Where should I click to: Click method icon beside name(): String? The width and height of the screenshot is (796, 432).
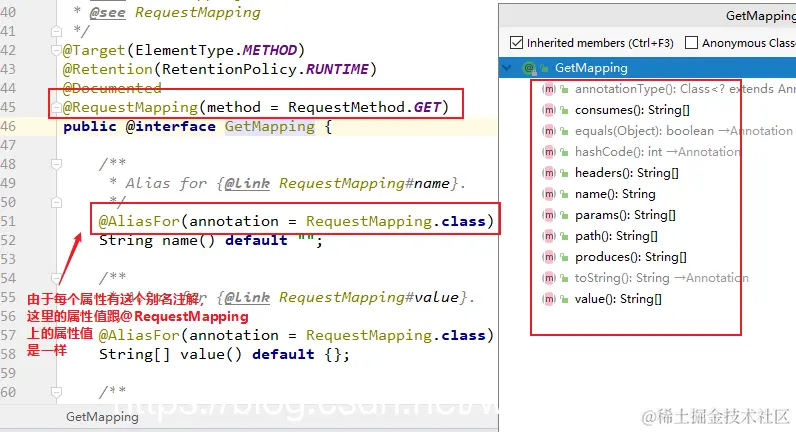tap(548, 194)
